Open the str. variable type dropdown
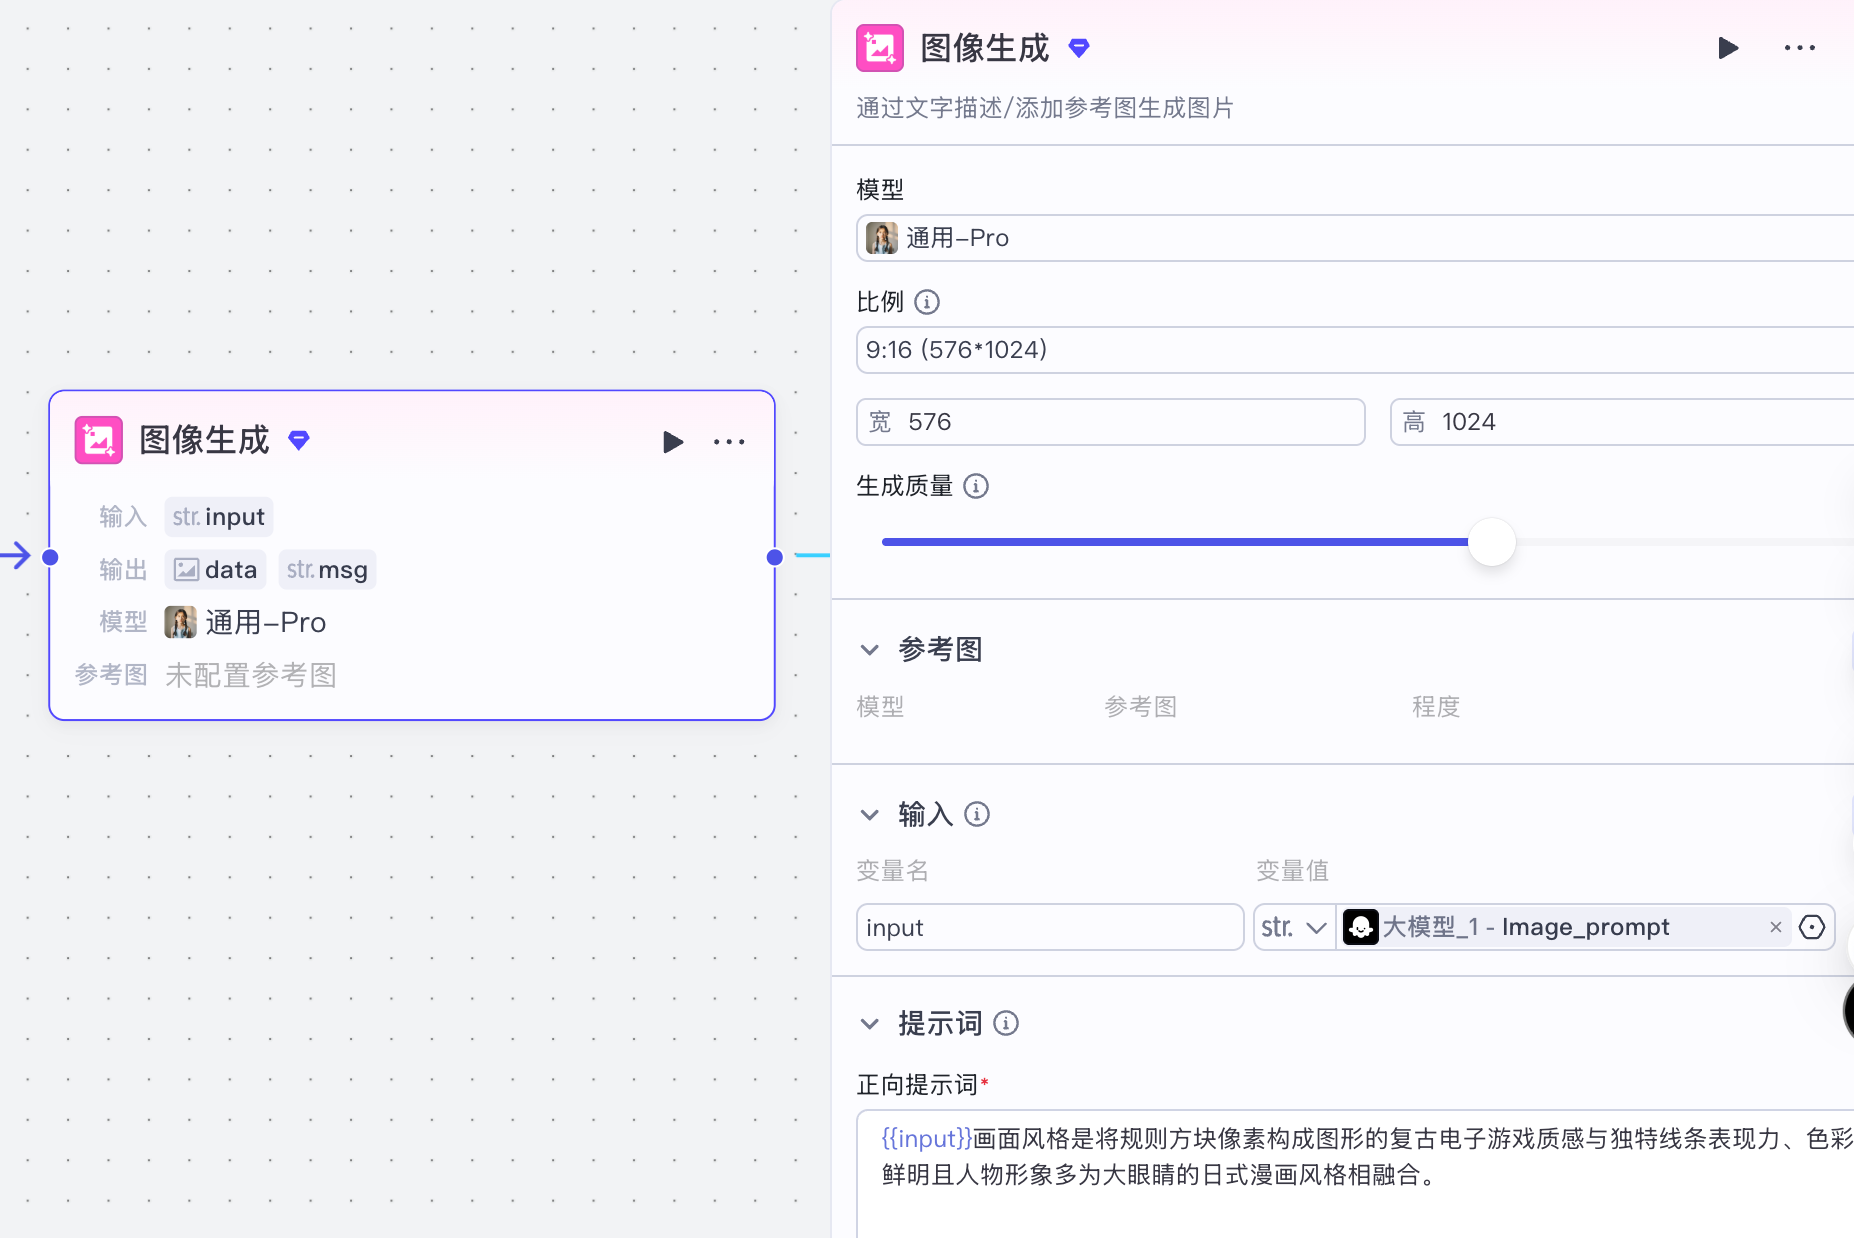 pyautogui.click(x=1294, y=927)
